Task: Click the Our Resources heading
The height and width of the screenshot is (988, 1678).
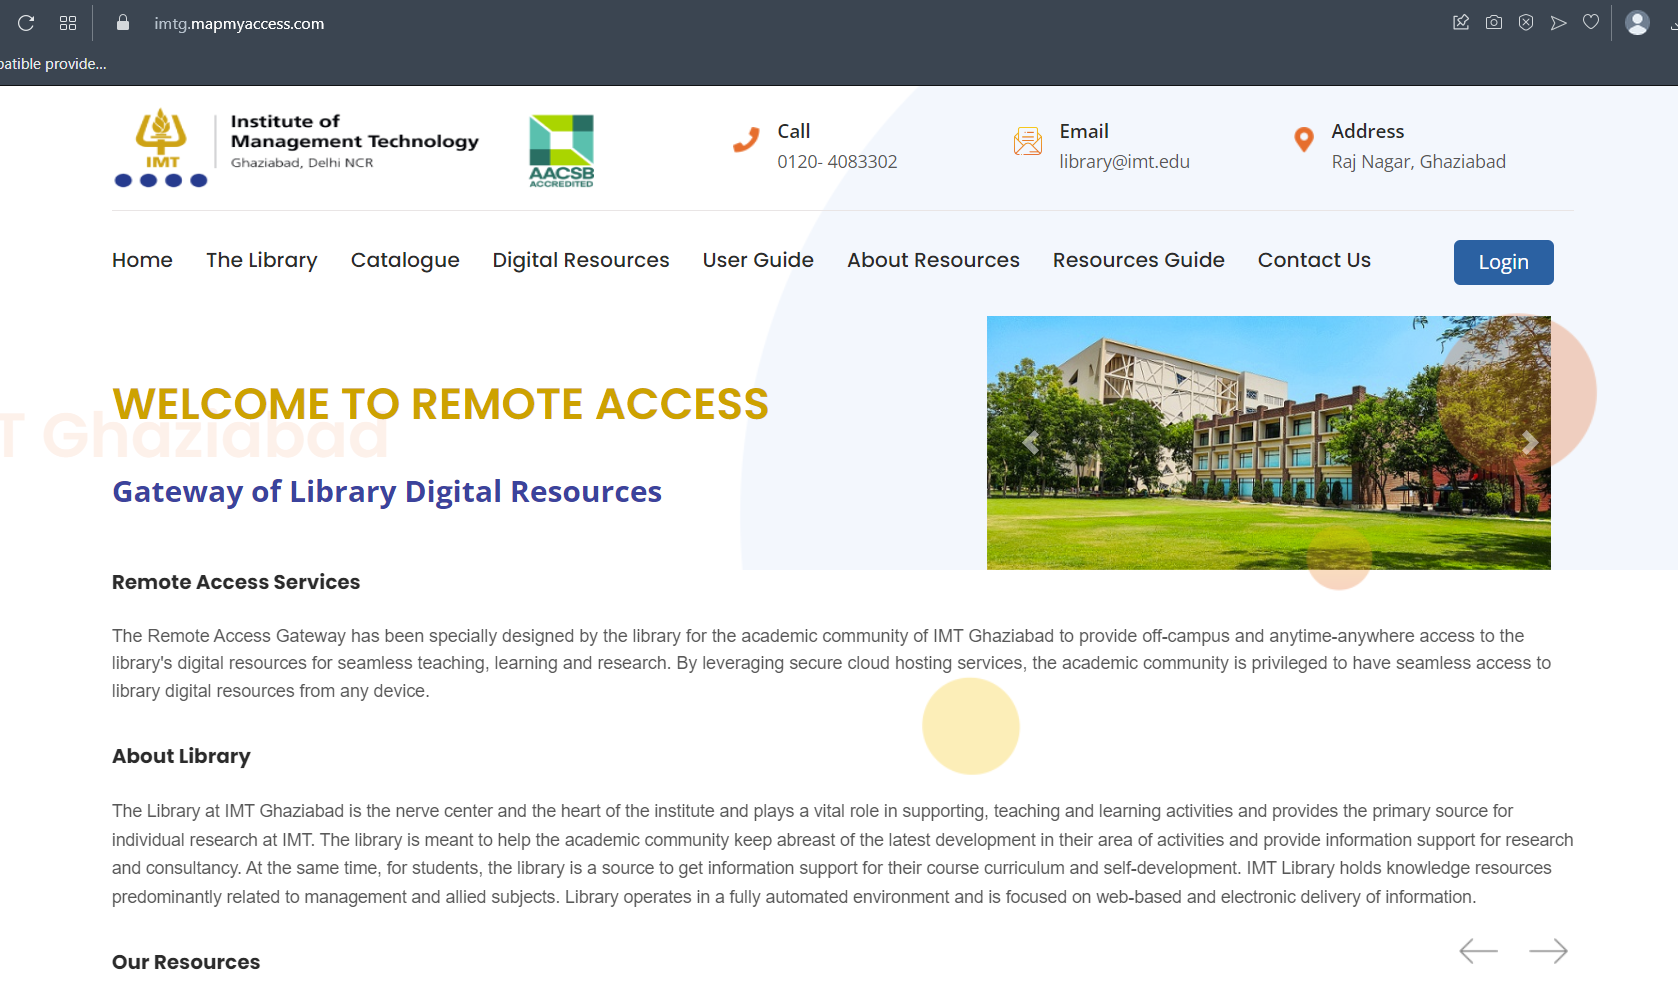Action: click(186, 962)
